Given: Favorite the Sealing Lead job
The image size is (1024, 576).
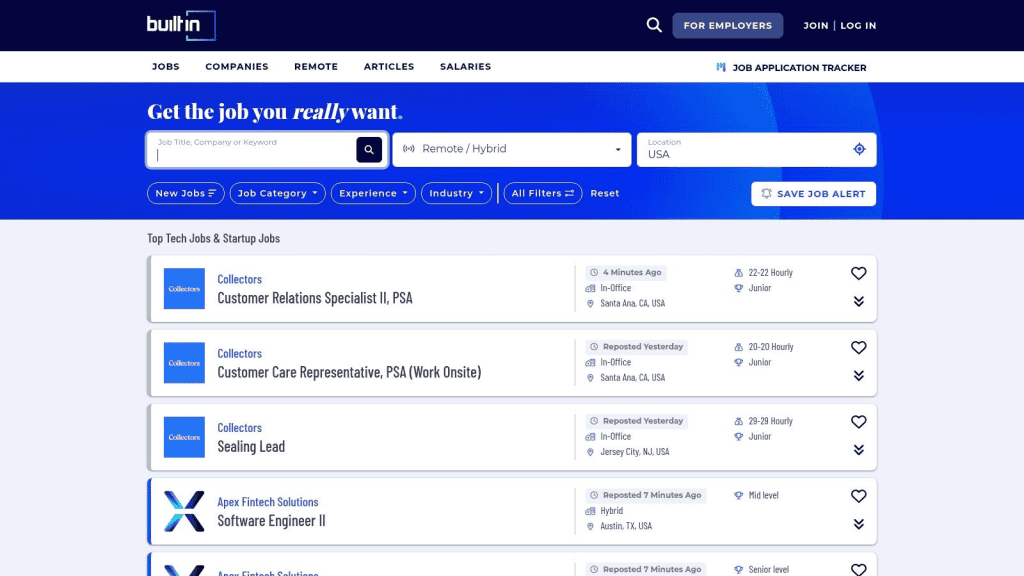Looking at the screenshot, I should [x=858, y=422].
